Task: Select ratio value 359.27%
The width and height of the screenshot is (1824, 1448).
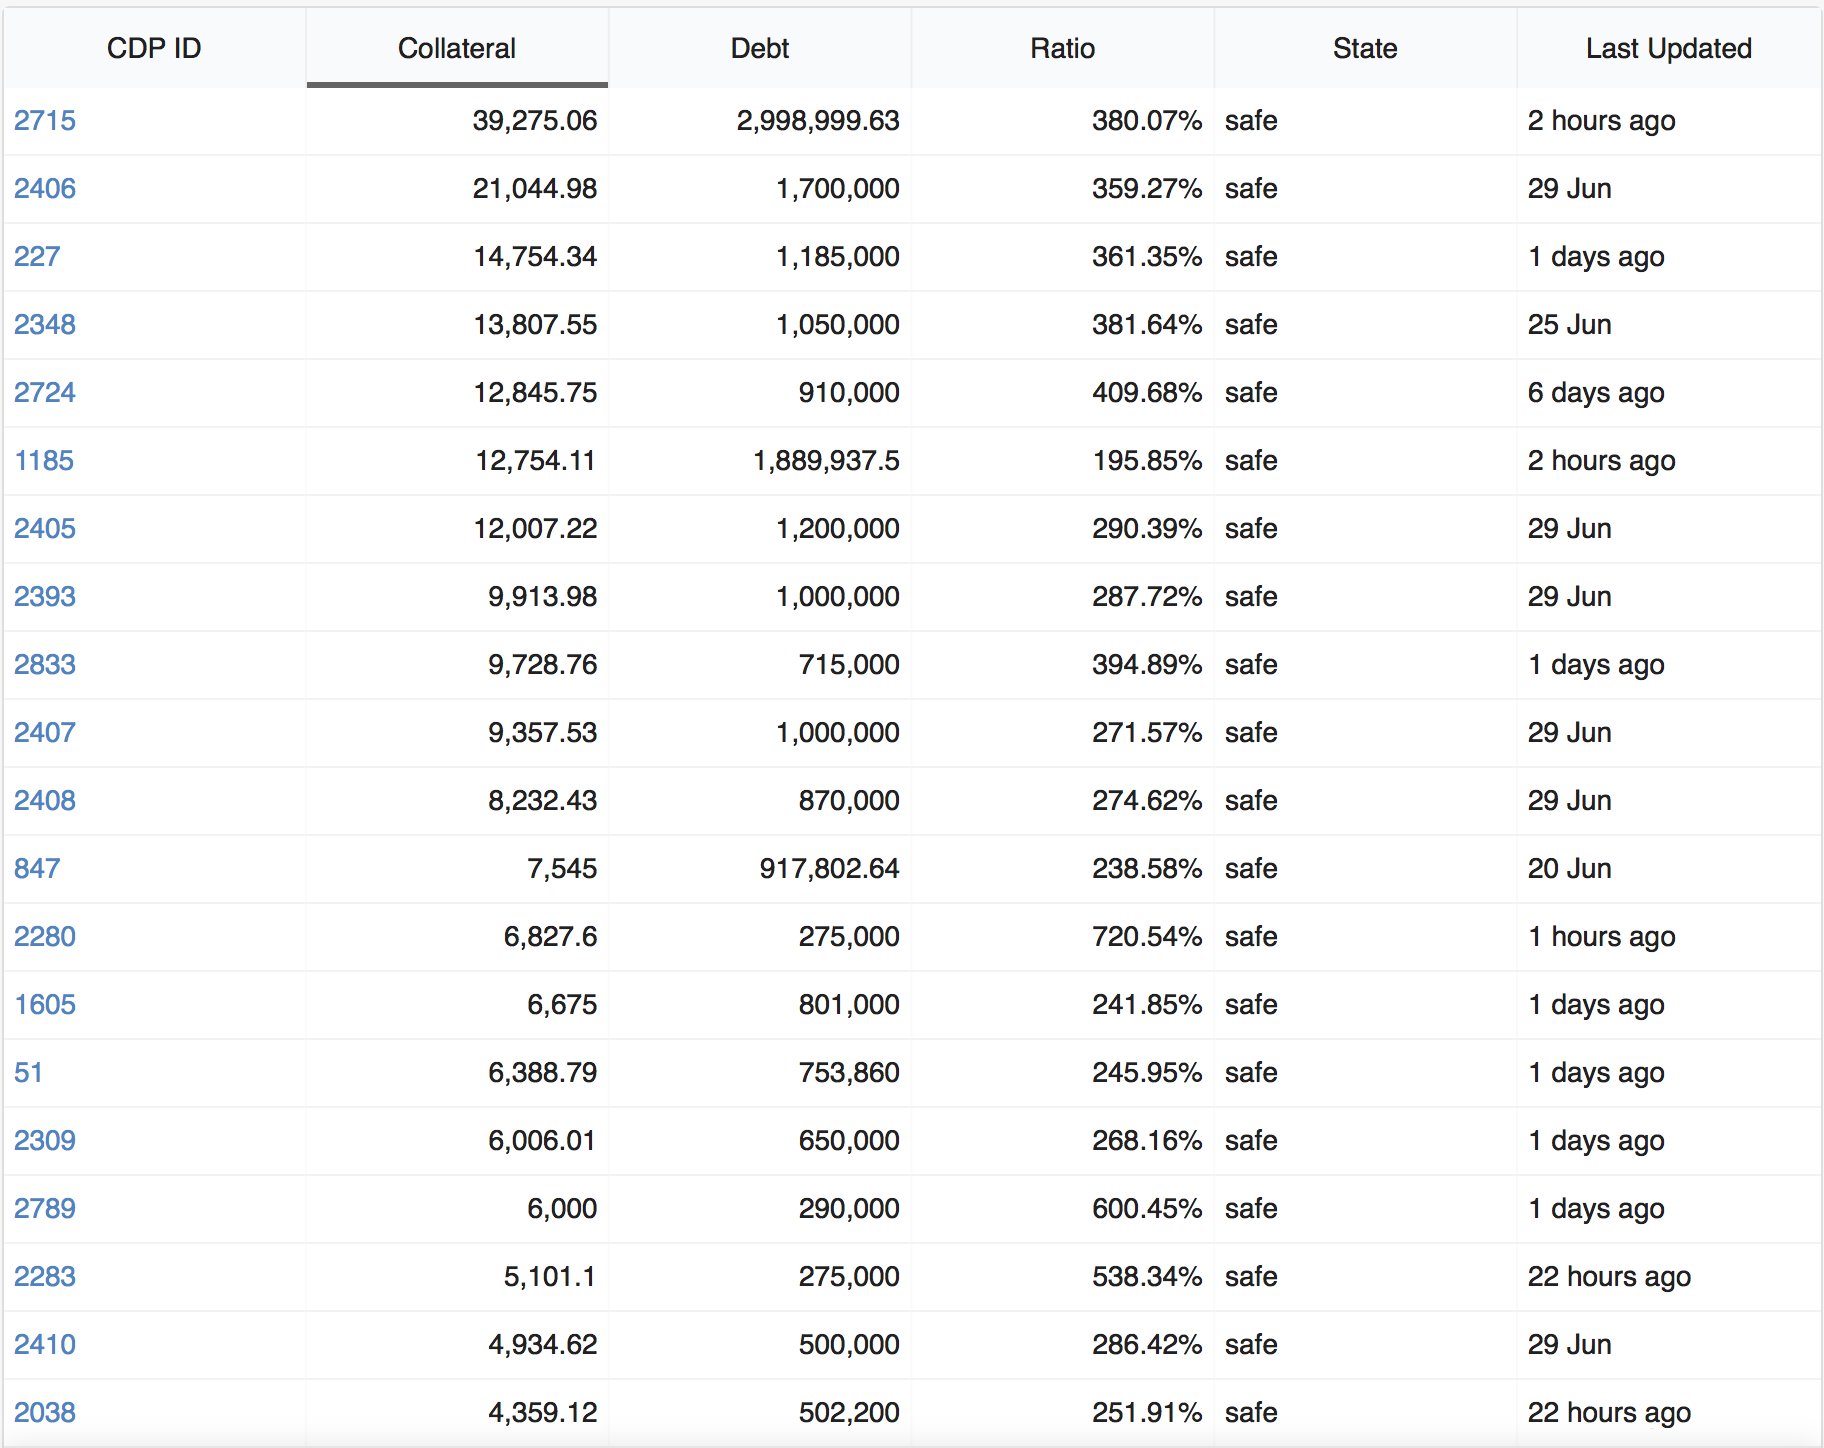Action: click(x=1147, y=188)
